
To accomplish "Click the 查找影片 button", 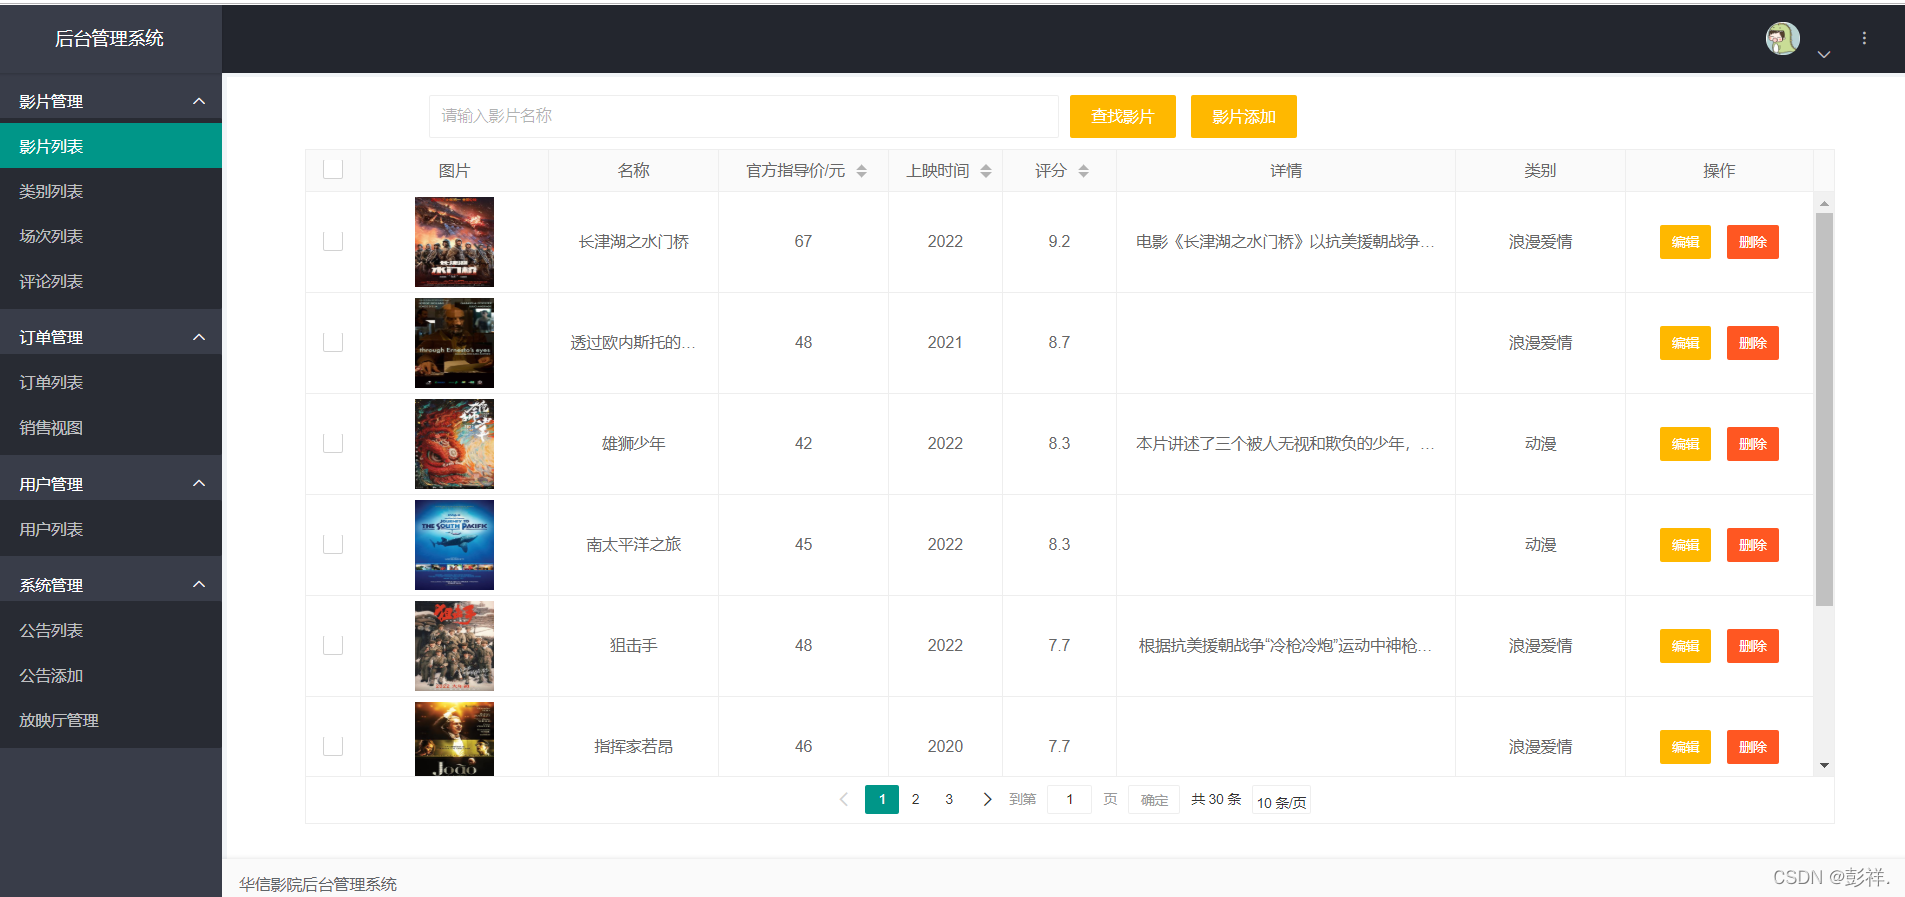I will (1122, 116).
